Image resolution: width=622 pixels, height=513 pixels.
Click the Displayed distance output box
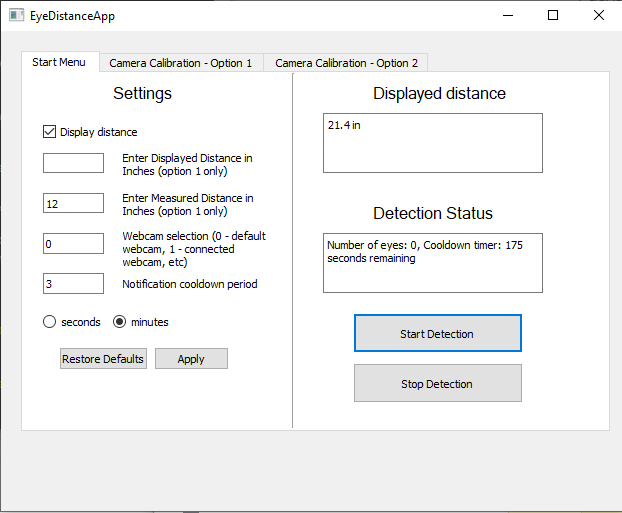433,143
